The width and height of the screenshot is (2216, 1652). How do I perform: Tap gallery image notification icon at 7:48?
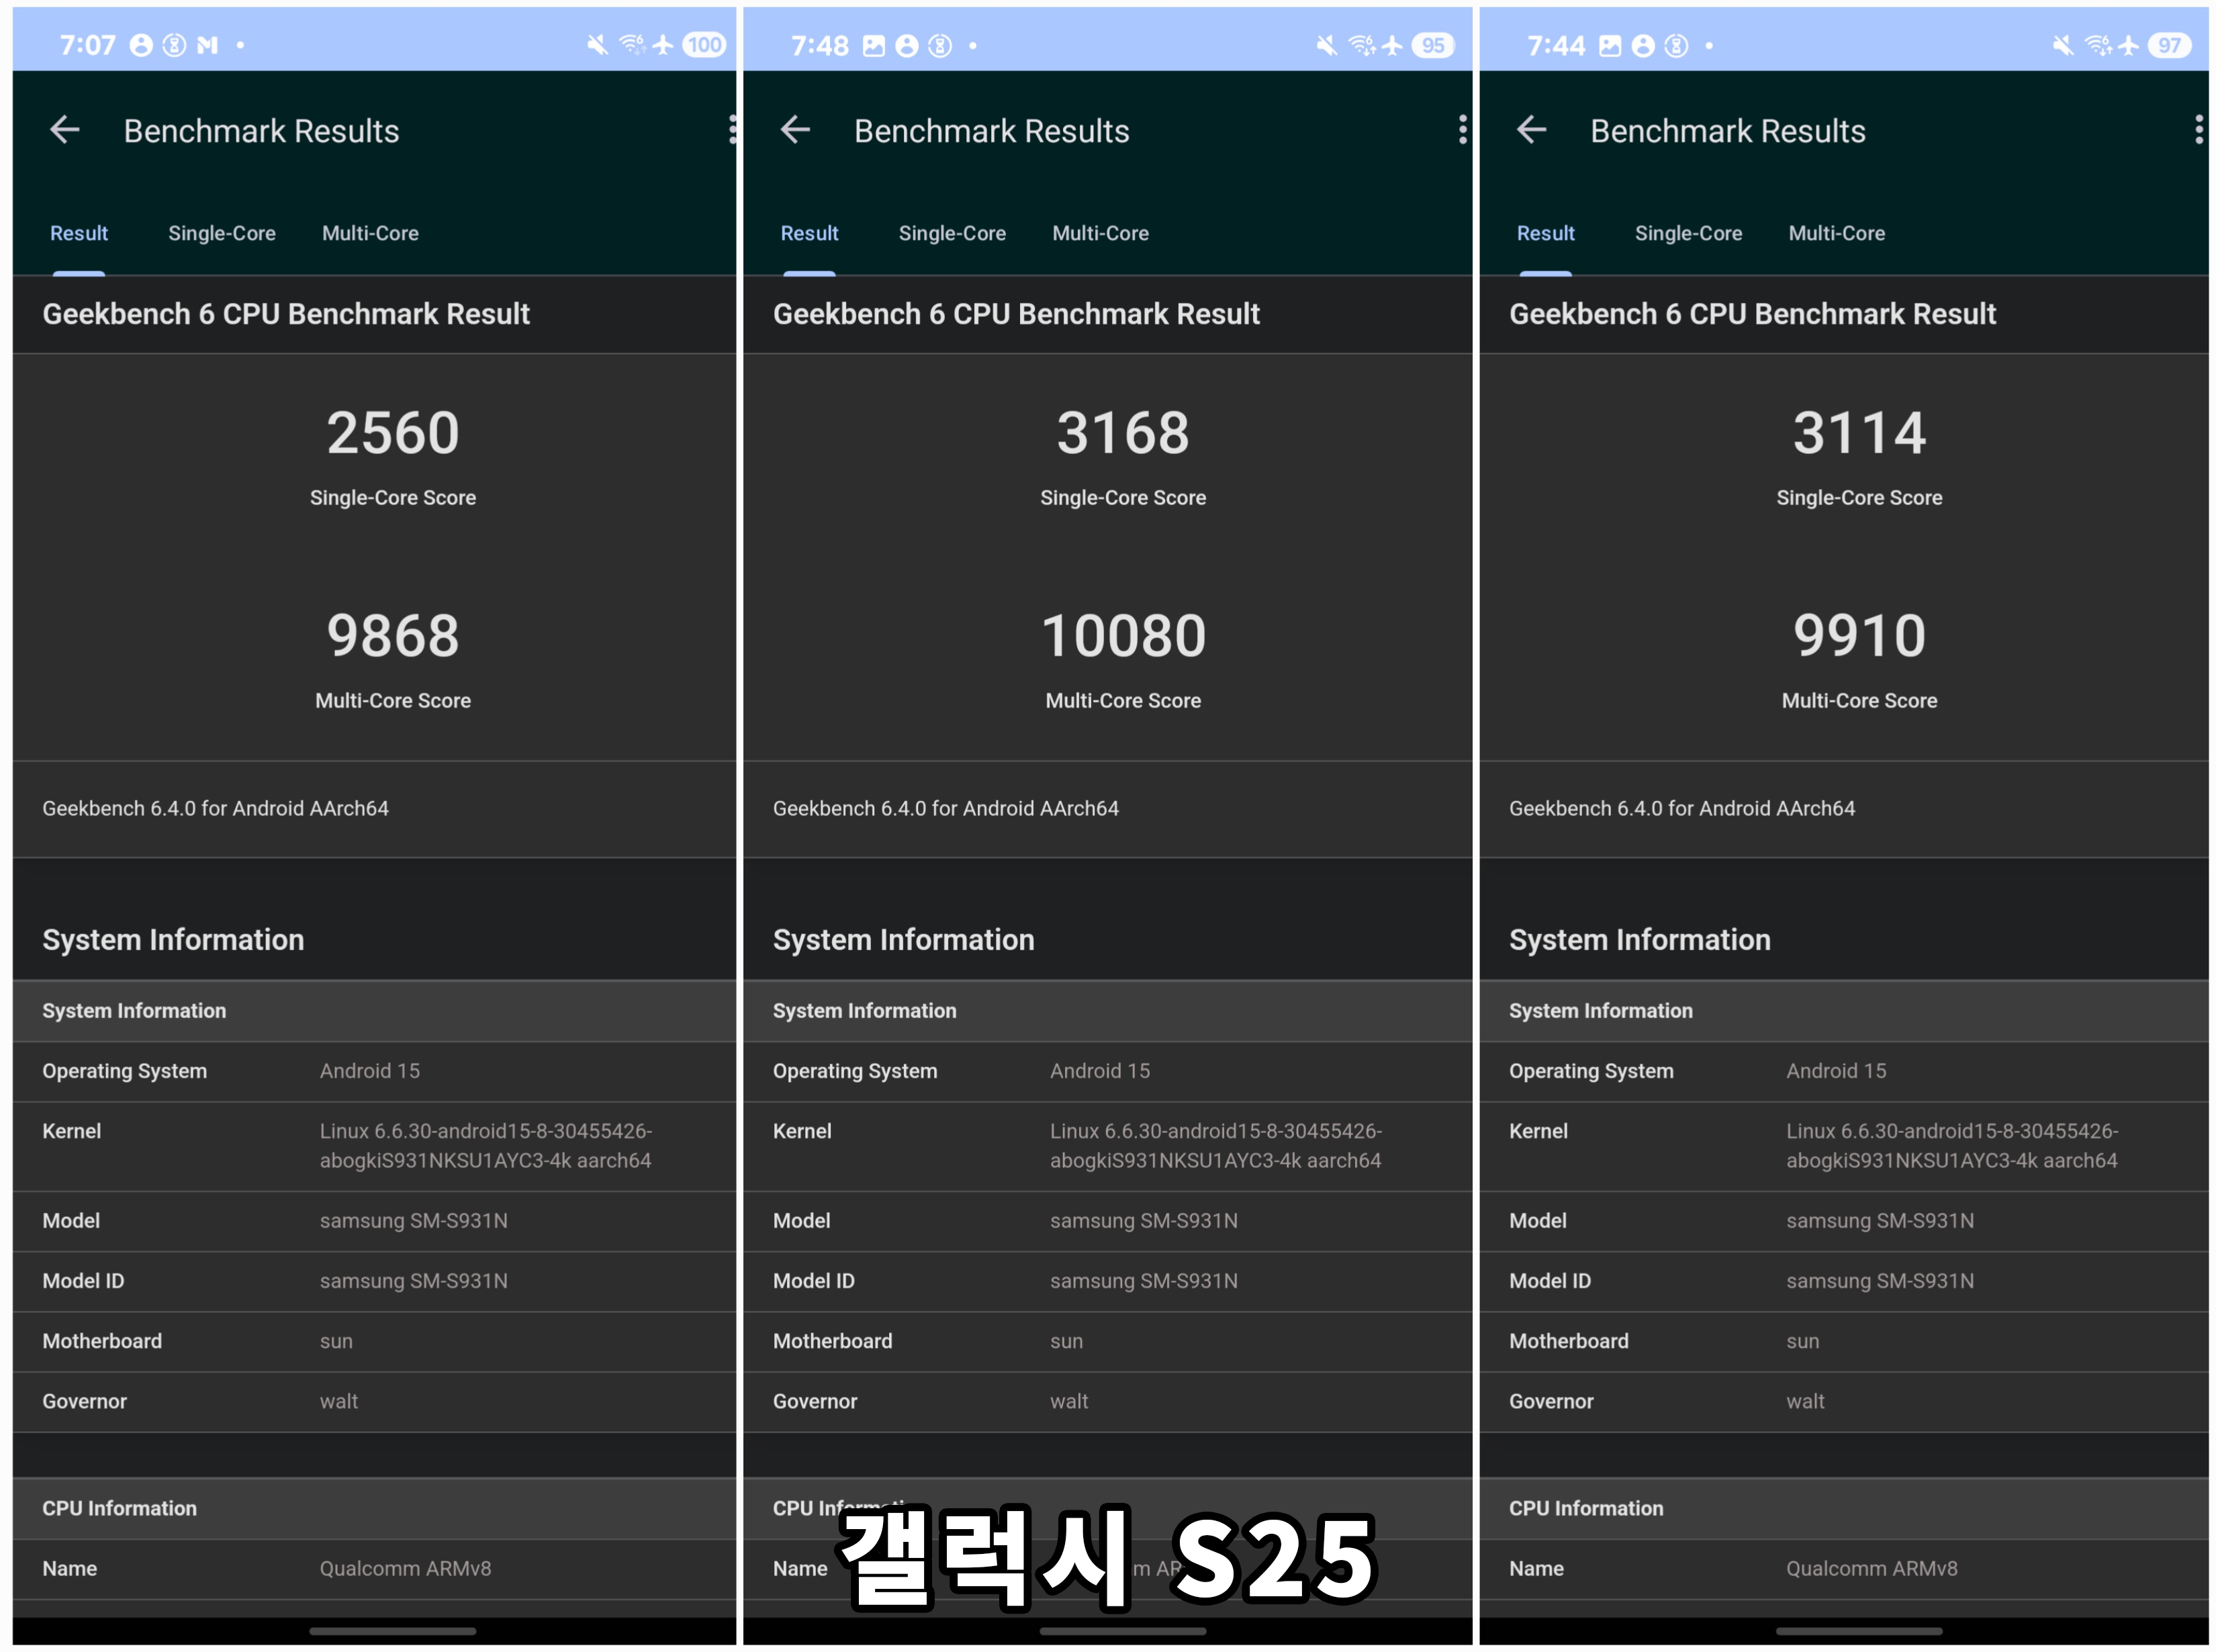click(873, 46)
